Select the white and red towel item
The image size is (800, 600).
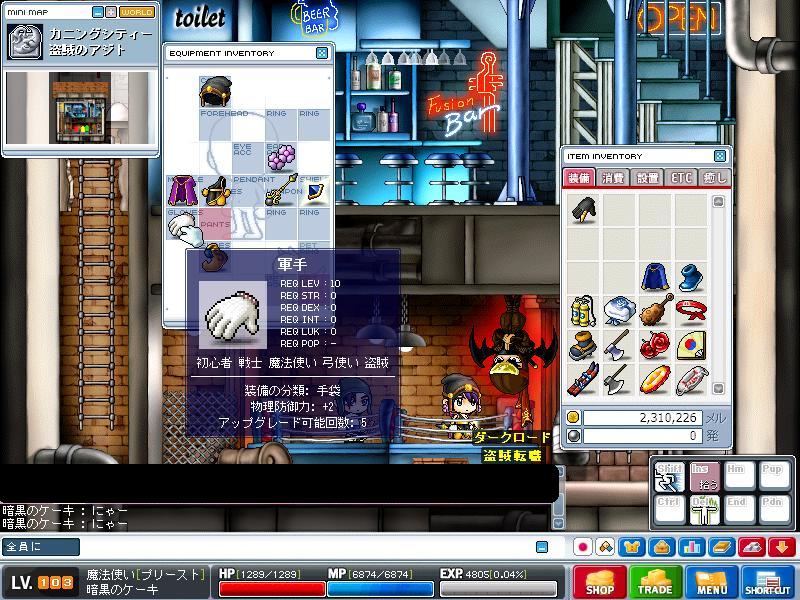click(691, 379)
